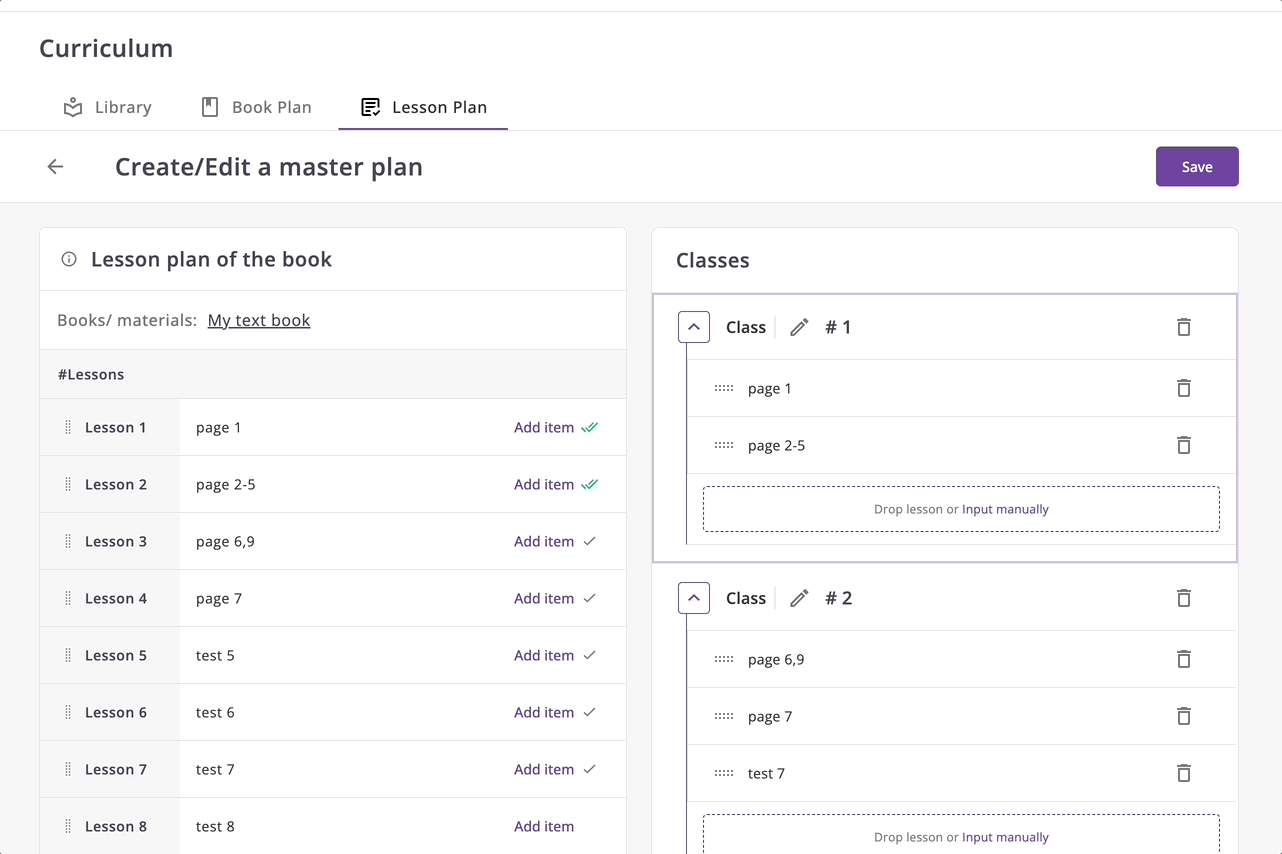The width and height of the screenshot is (1282, 854).
Task: Switch to the Library tab
Action: pos(108,107)
